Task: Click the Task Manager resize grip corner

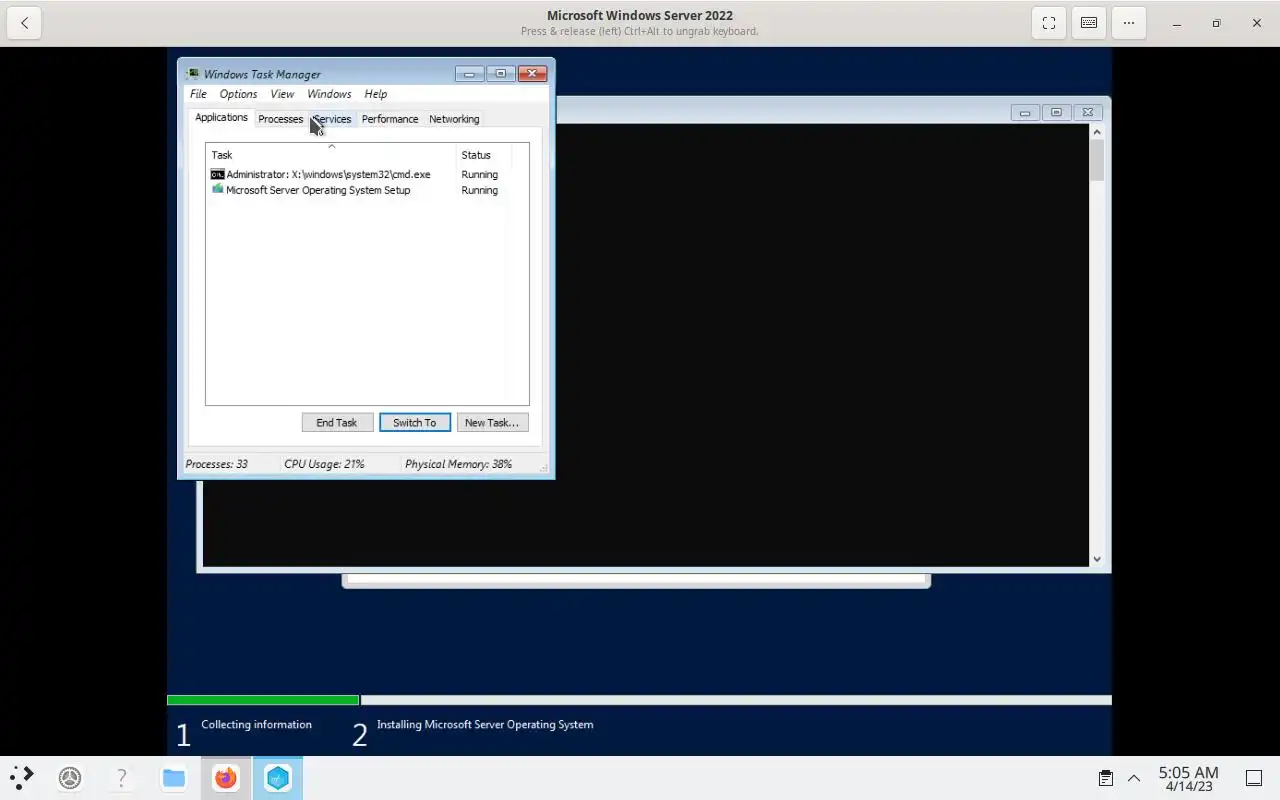Action: (x=544, y=467)
